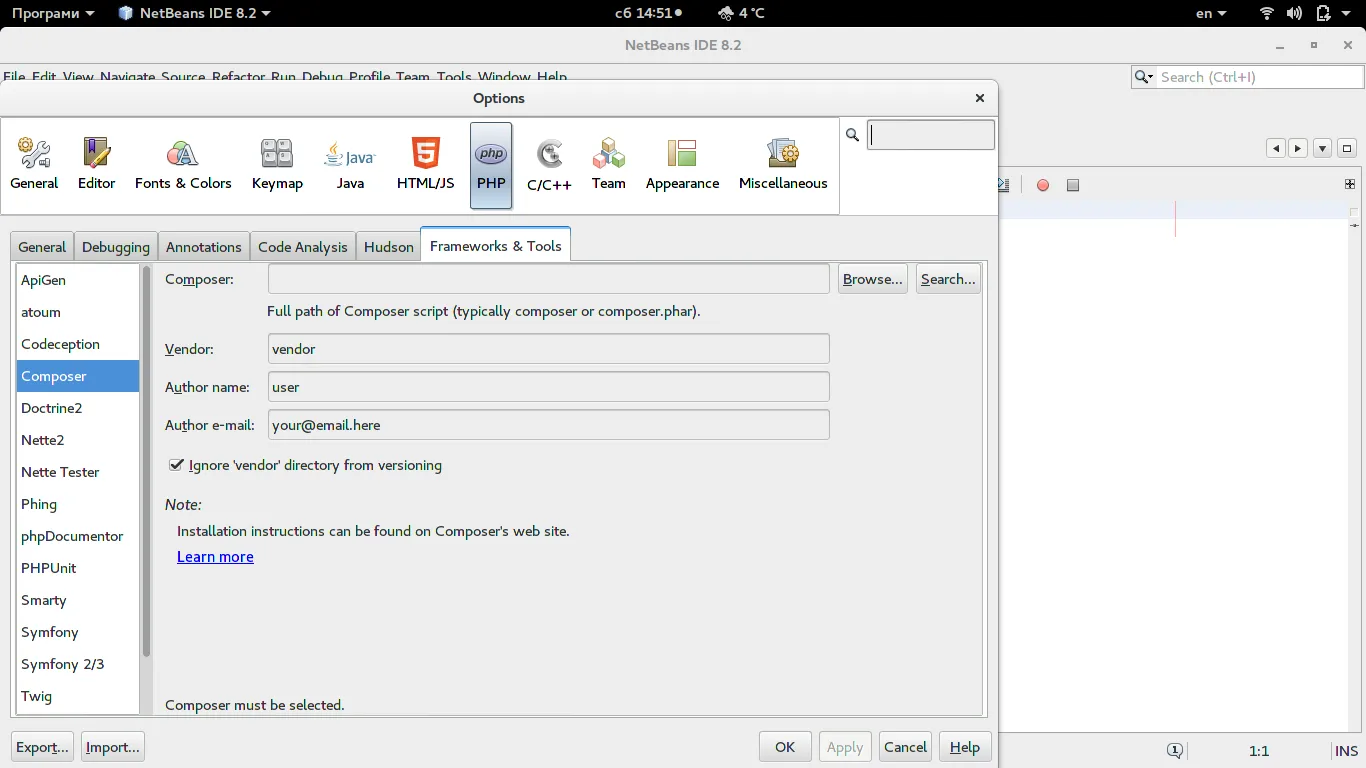The width and height of the screenshot is (1366, 768).
Task: Open the C/C++ options category
Action: [549, 165]
